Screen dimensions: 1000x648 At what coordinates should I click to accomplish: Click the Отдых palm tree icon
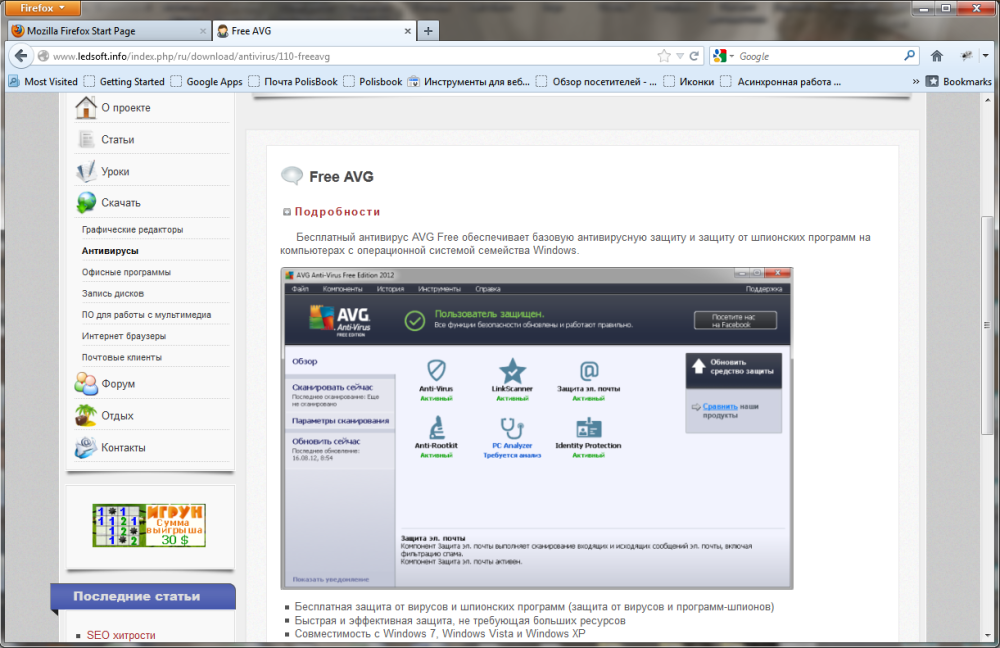coord(85,415)
